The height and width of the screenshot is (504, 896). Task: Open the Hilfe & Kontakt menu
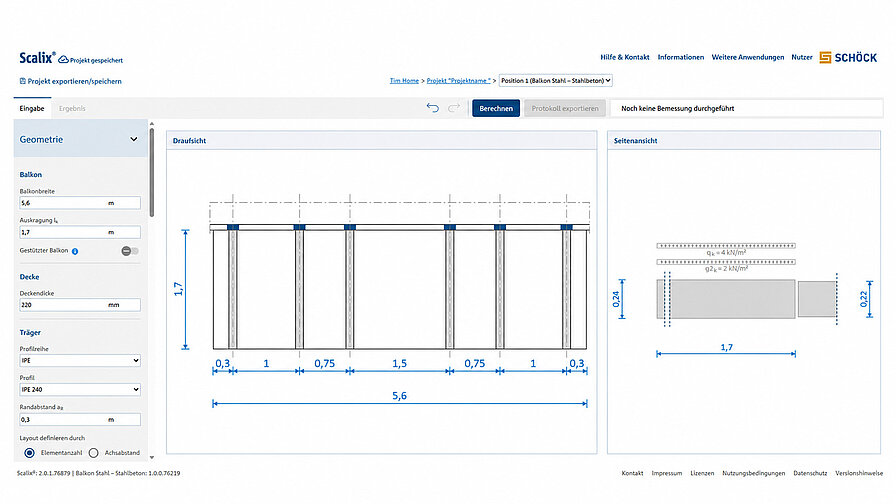pos(625,57)
